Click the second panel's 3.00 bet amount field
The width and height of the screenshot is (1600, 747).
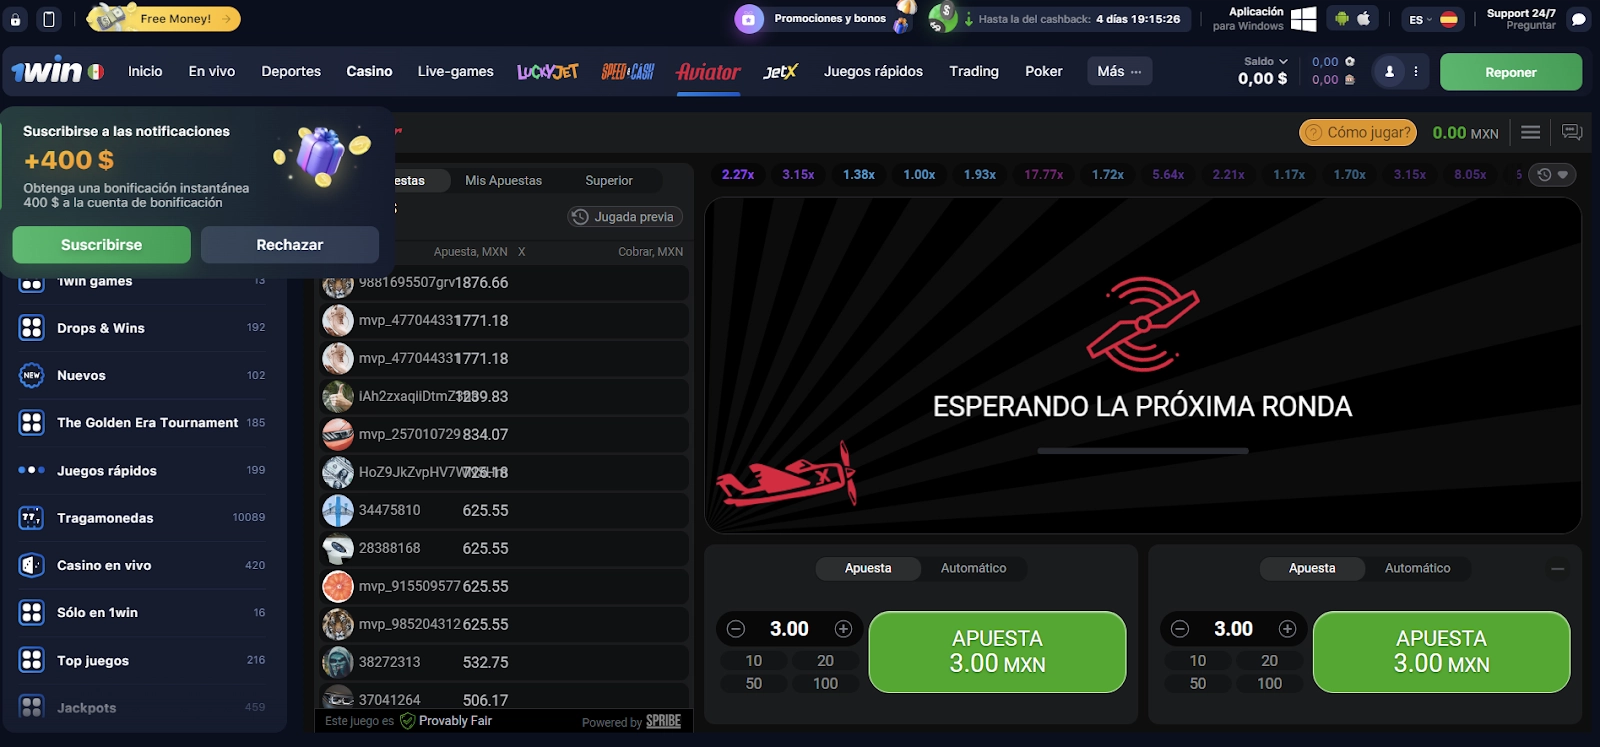pos(1233,629)
